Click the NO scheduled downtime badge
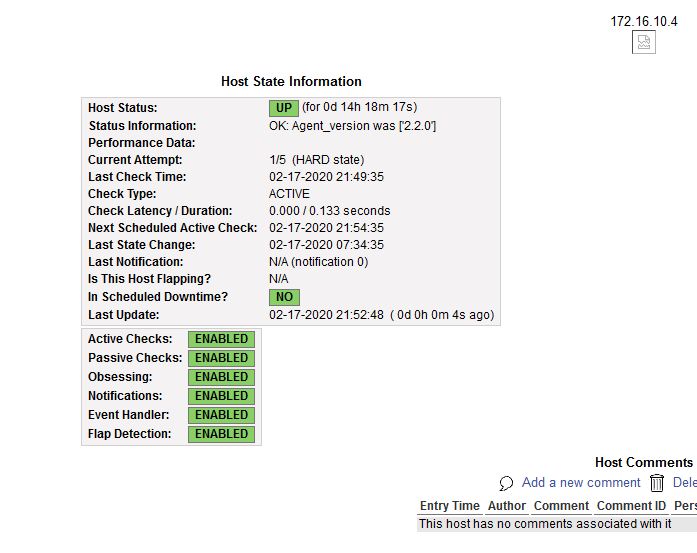 pos(284,297)
